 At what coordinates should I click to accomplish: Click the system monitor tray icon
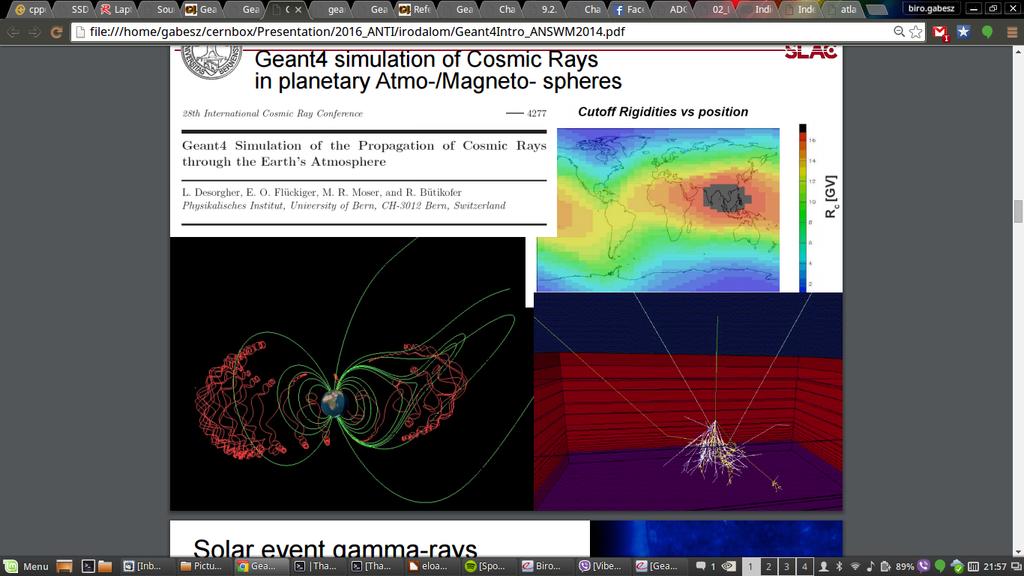(x=973, y=566)
